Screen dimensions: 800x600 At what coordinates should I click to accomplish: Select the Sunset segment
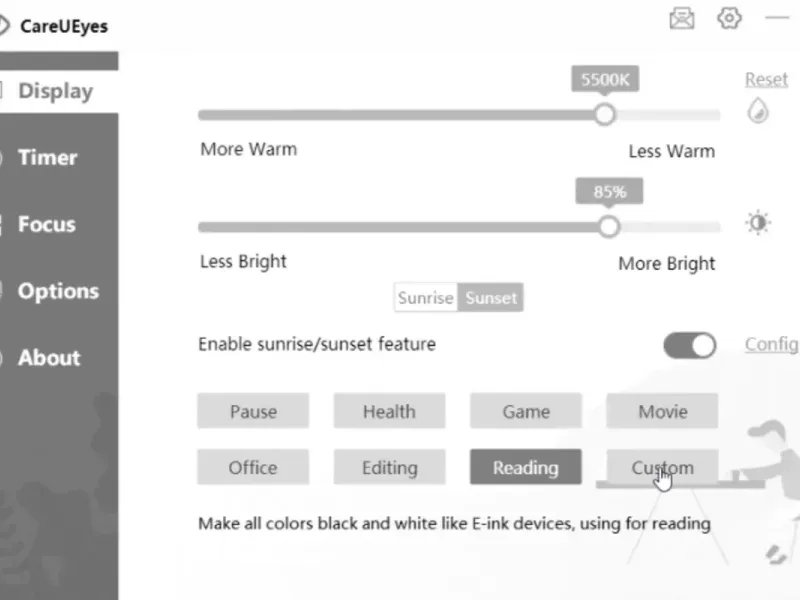[491, 298]
